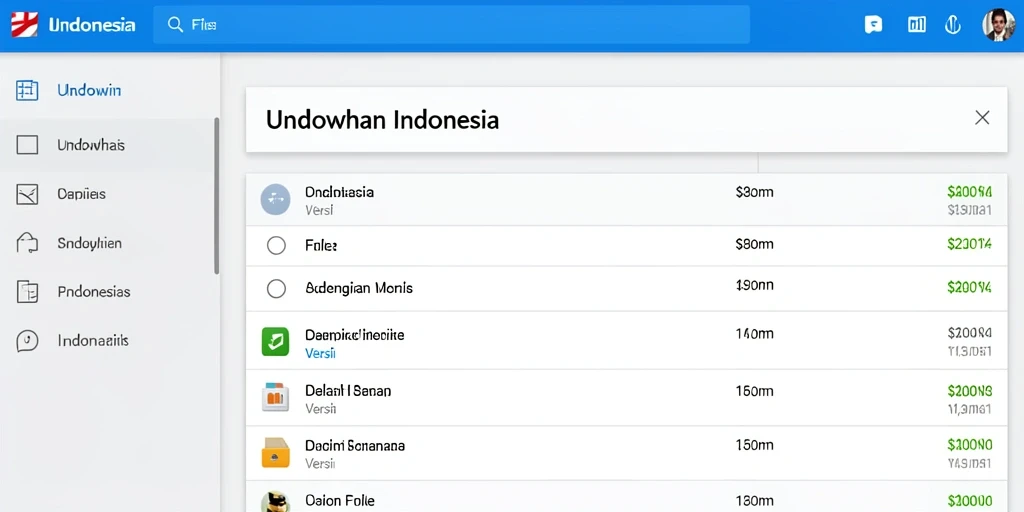Click the square icon beside Undowhais
The width and height of the screenshot is (1024, 512).
[27, 144]
